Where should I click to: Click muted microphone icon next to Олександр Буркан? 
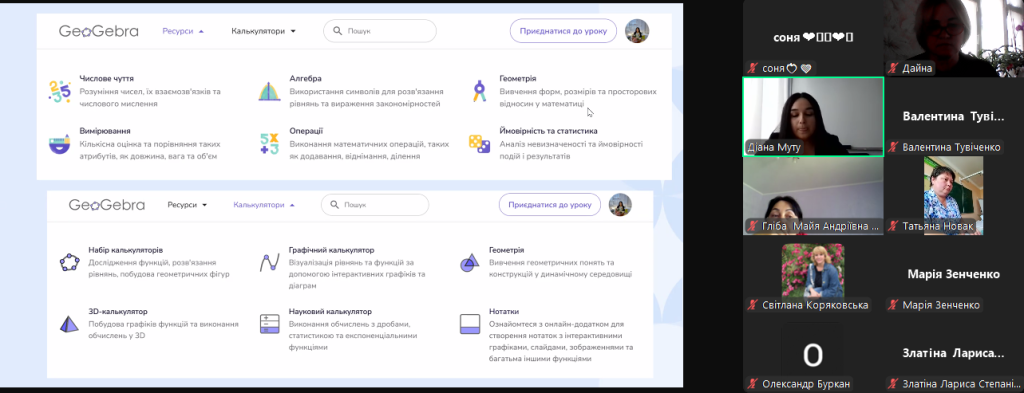pyautogui.click(x=753, y=385)
